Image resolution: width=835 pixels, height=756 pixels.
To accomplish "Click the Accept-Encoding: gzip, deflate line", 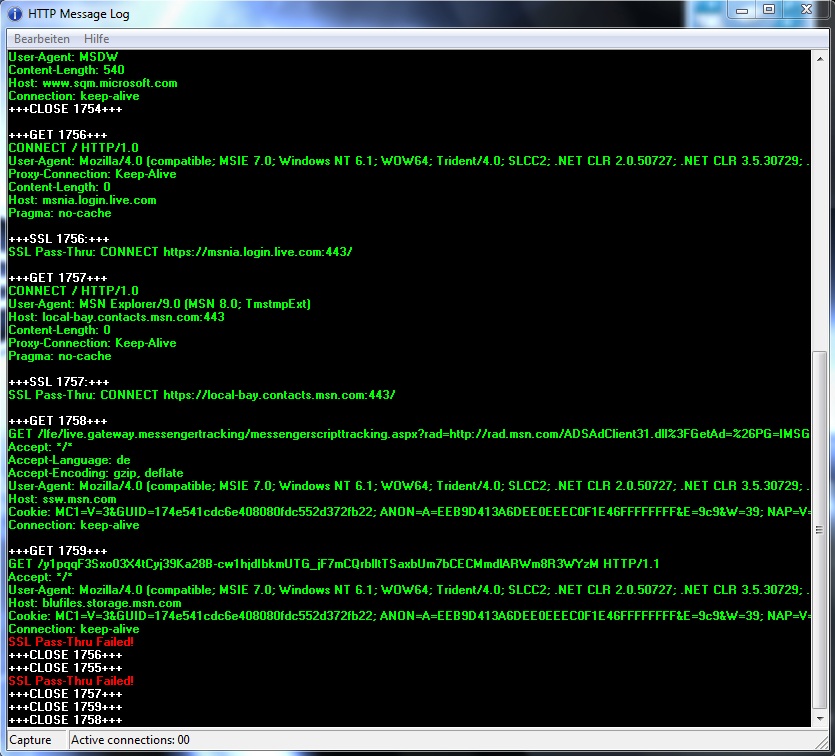I will pyautogui.click(x=96, y=473).
